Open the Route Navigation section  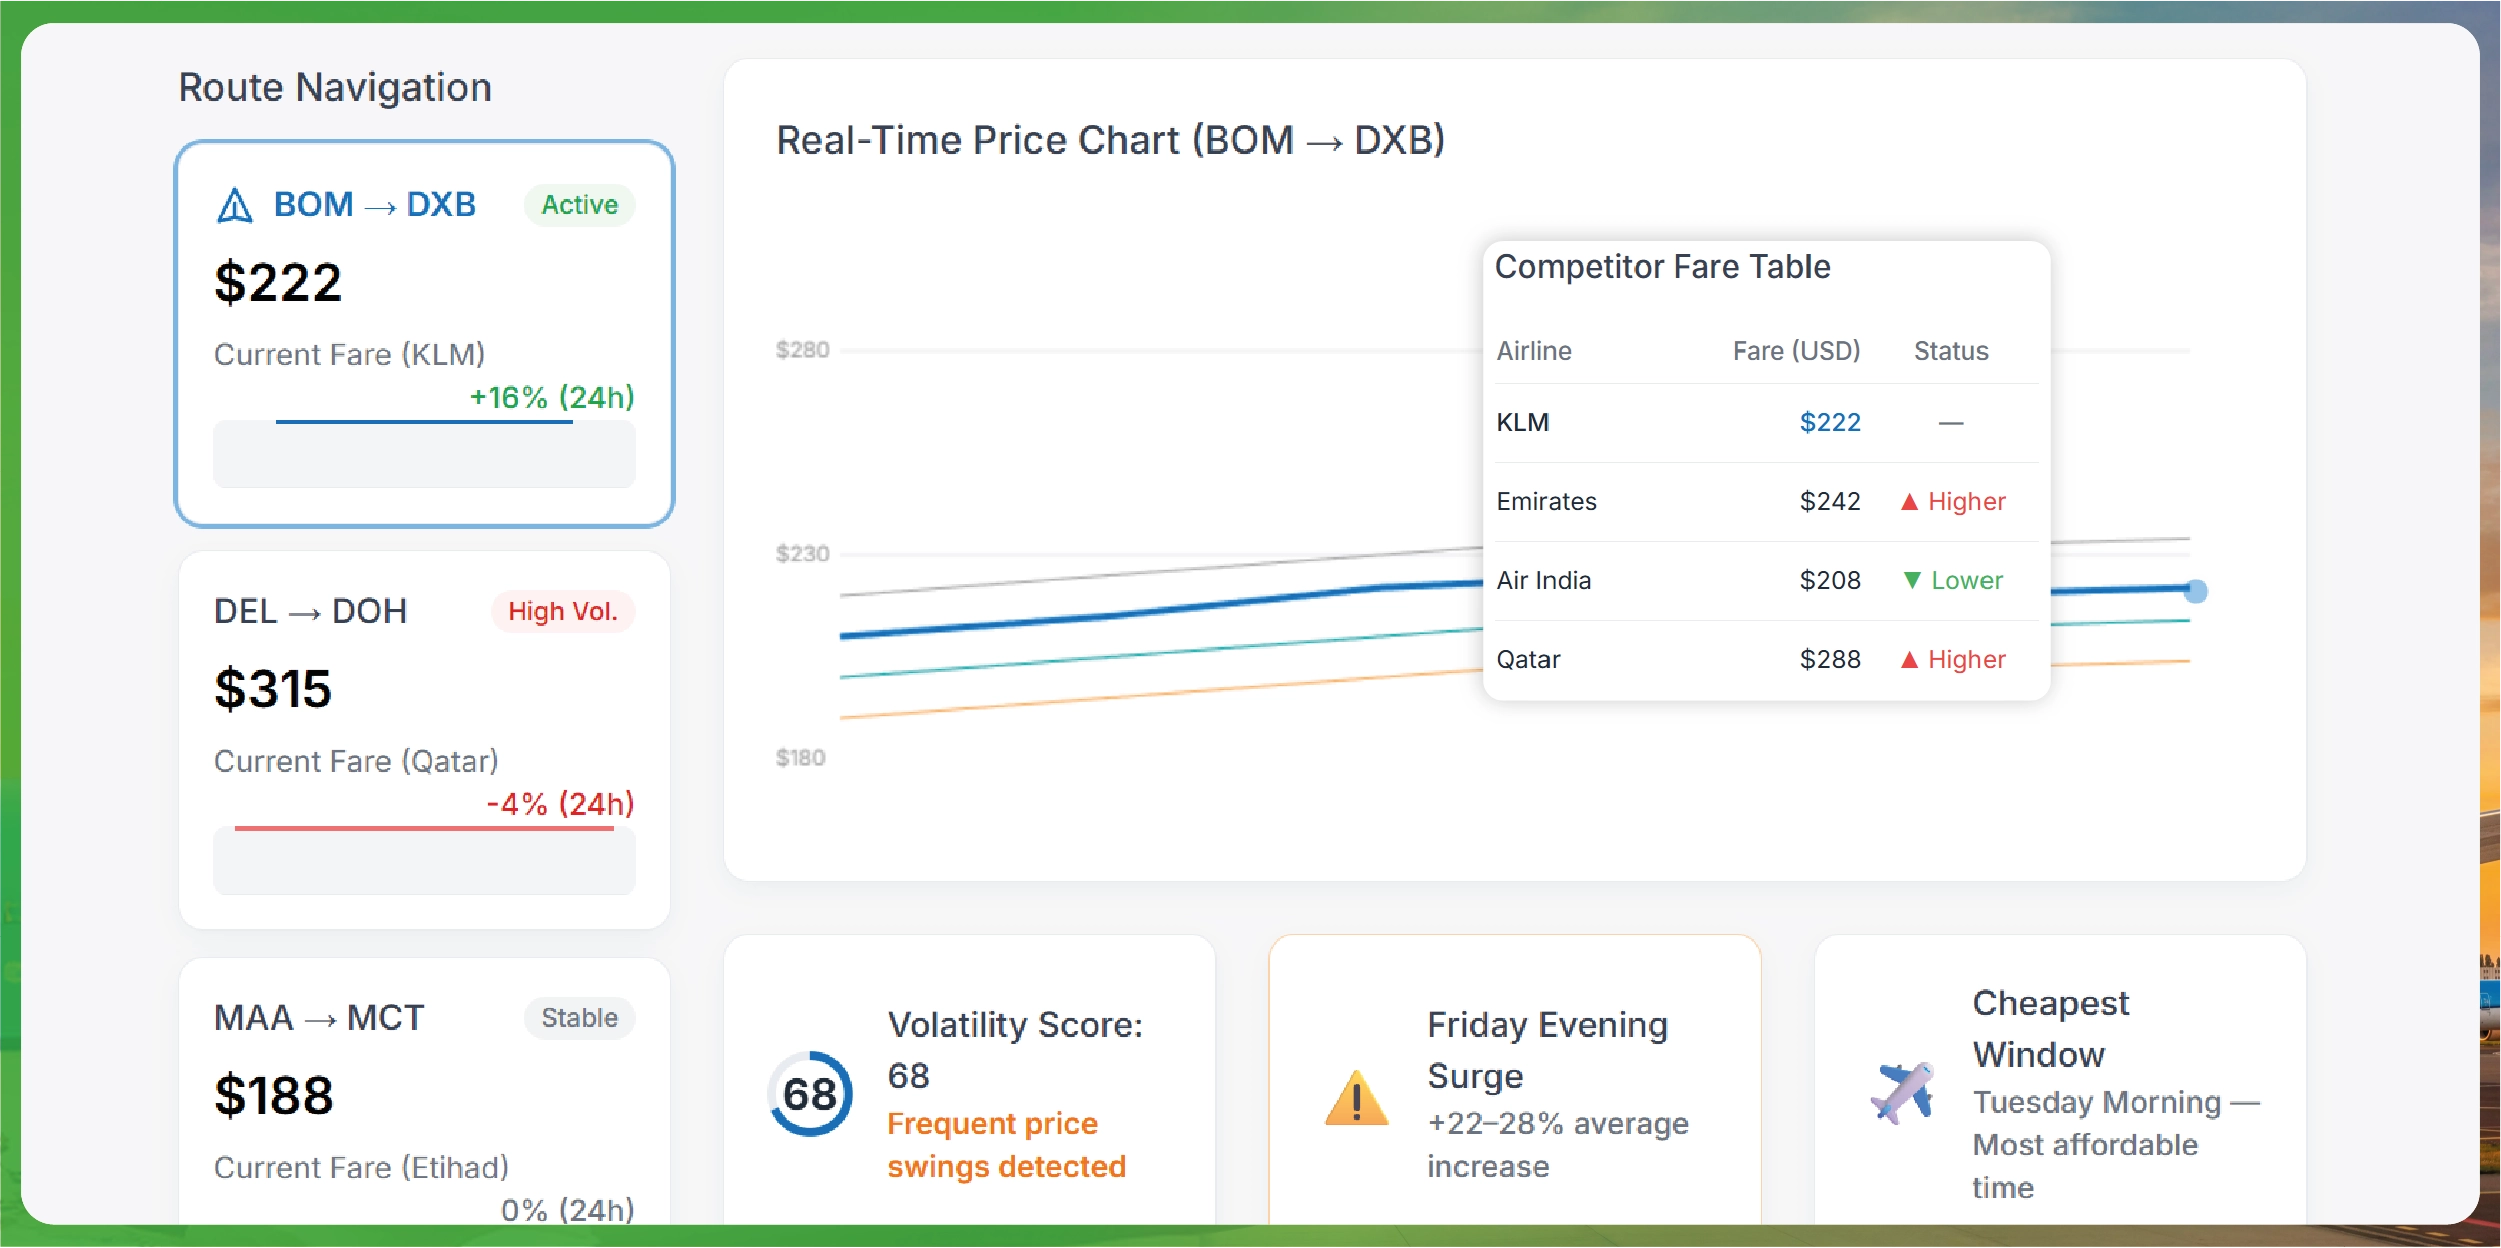[334, 87]
